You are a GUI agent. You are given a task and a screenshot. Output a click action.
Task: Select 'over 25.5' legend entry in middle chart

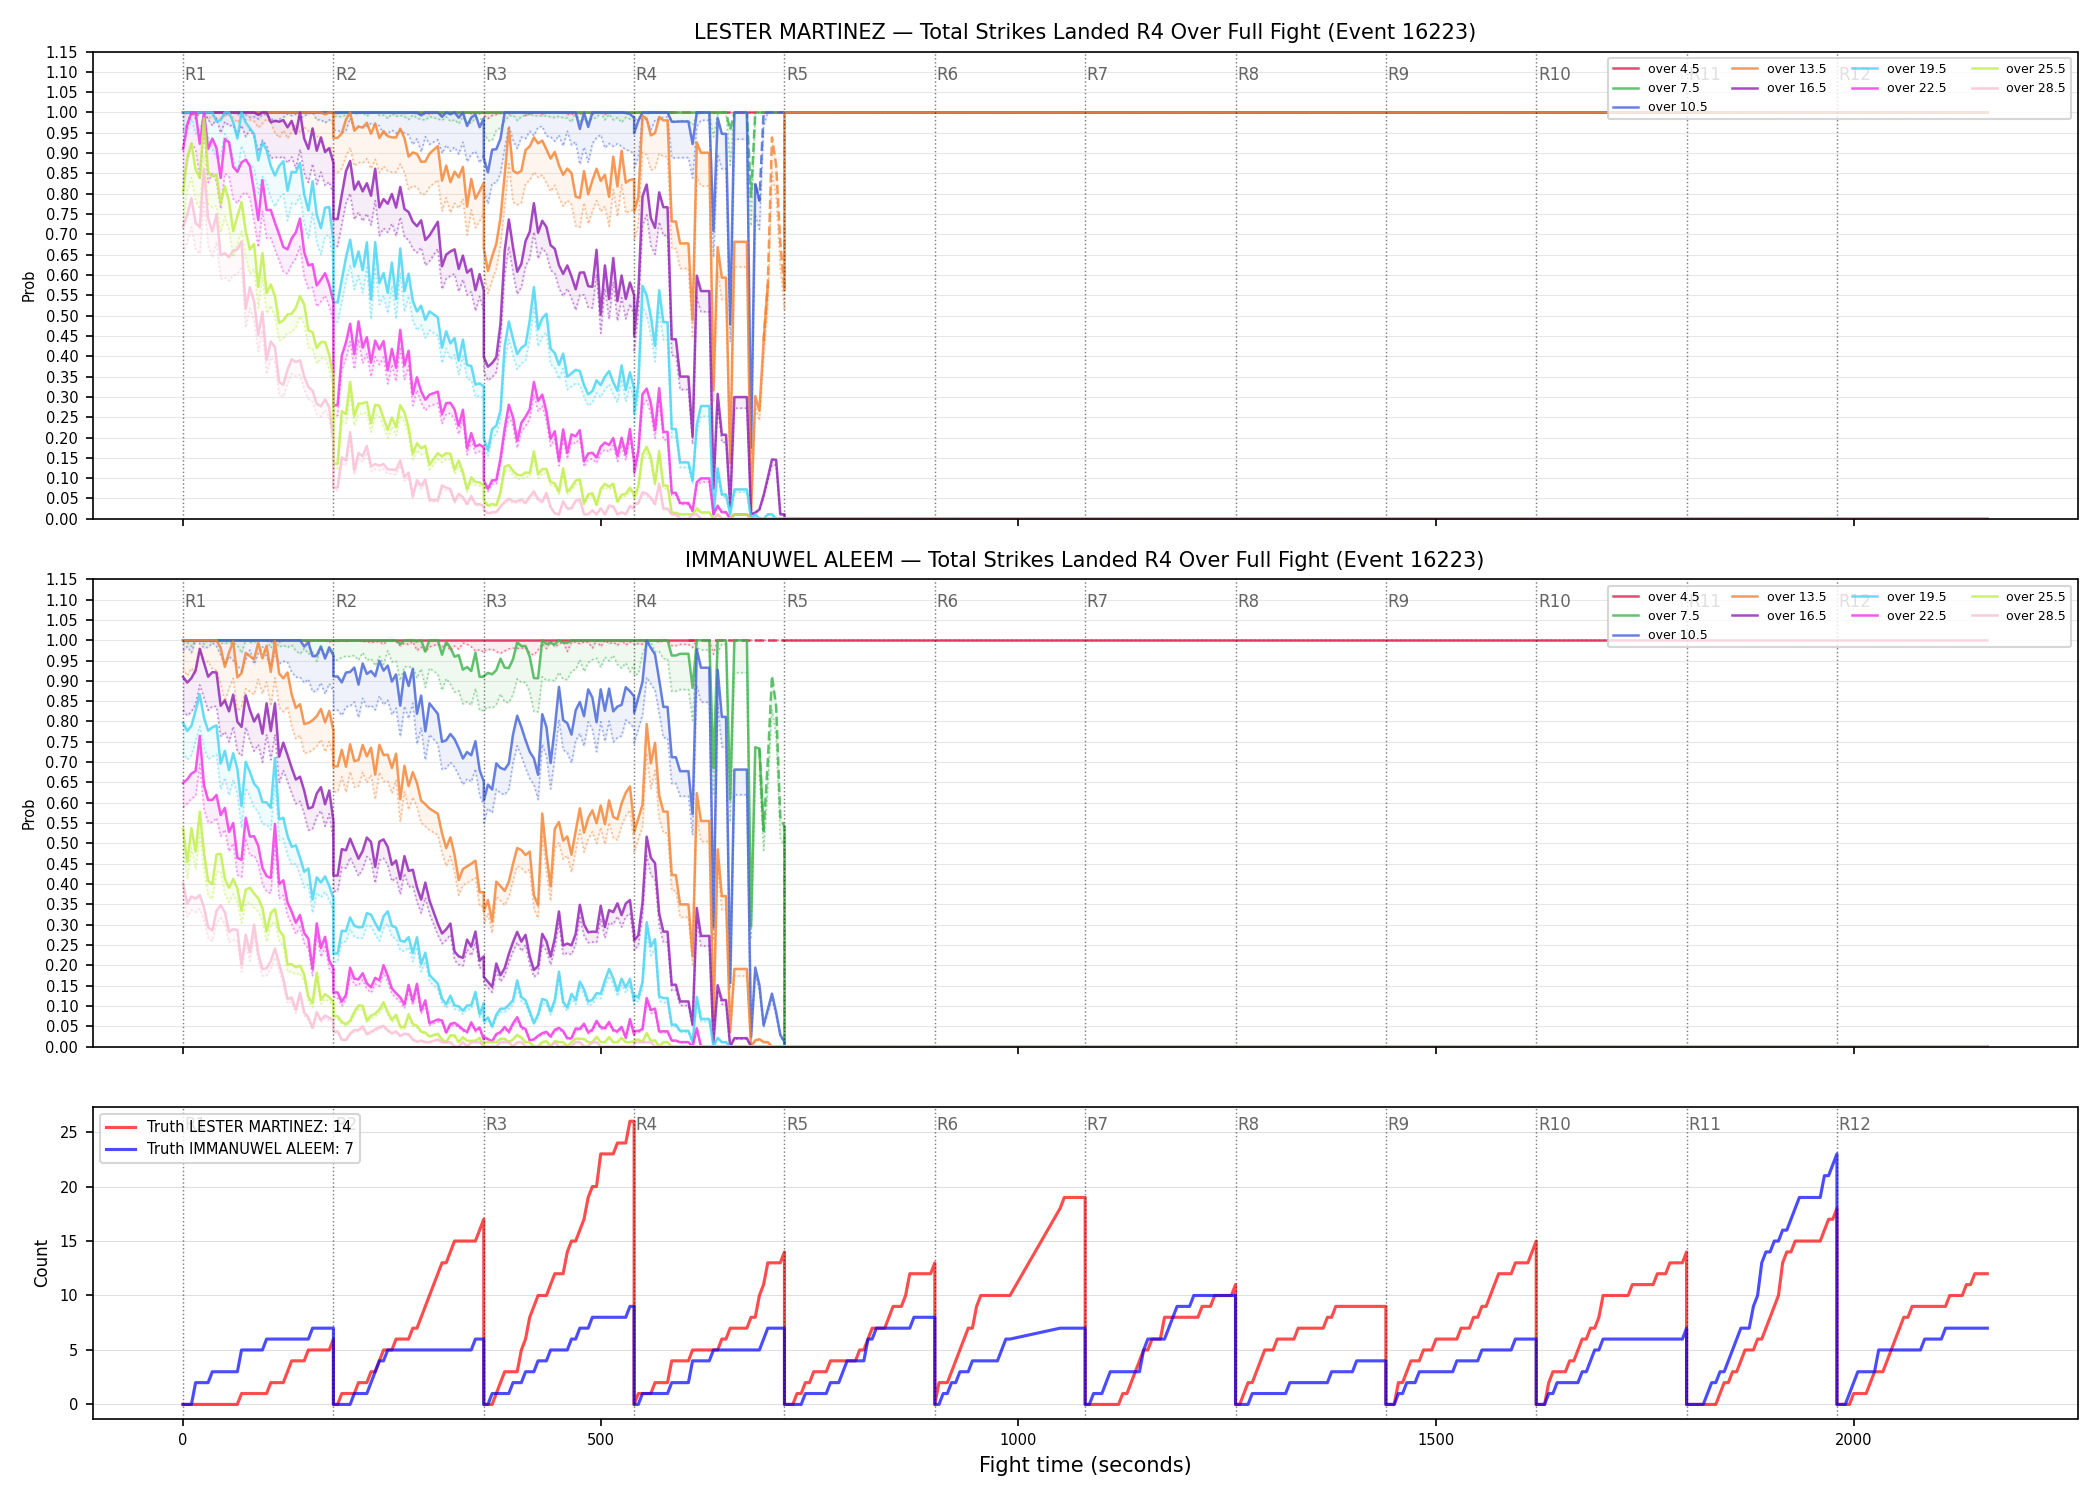[x=2018, y=597]
